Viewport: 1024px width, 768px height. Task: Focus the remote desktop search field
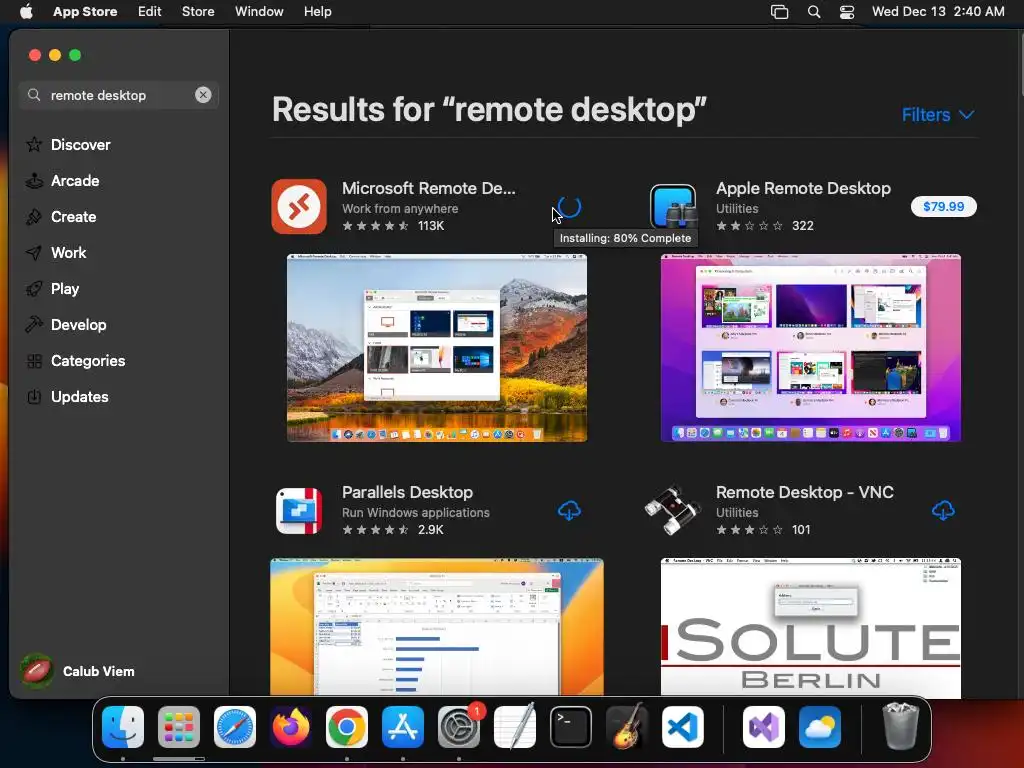(x=119, y=95)
